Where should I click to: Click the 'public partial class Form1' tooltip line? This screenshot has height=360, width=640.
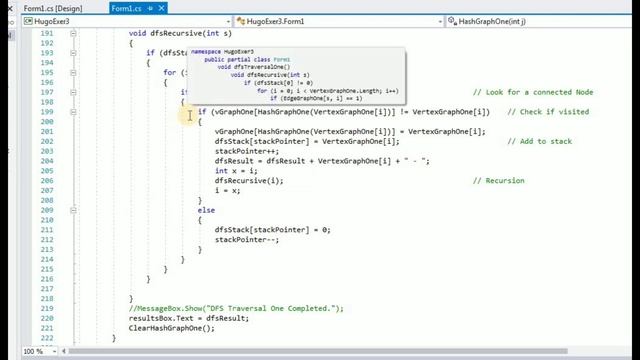(x=247, y=60)
